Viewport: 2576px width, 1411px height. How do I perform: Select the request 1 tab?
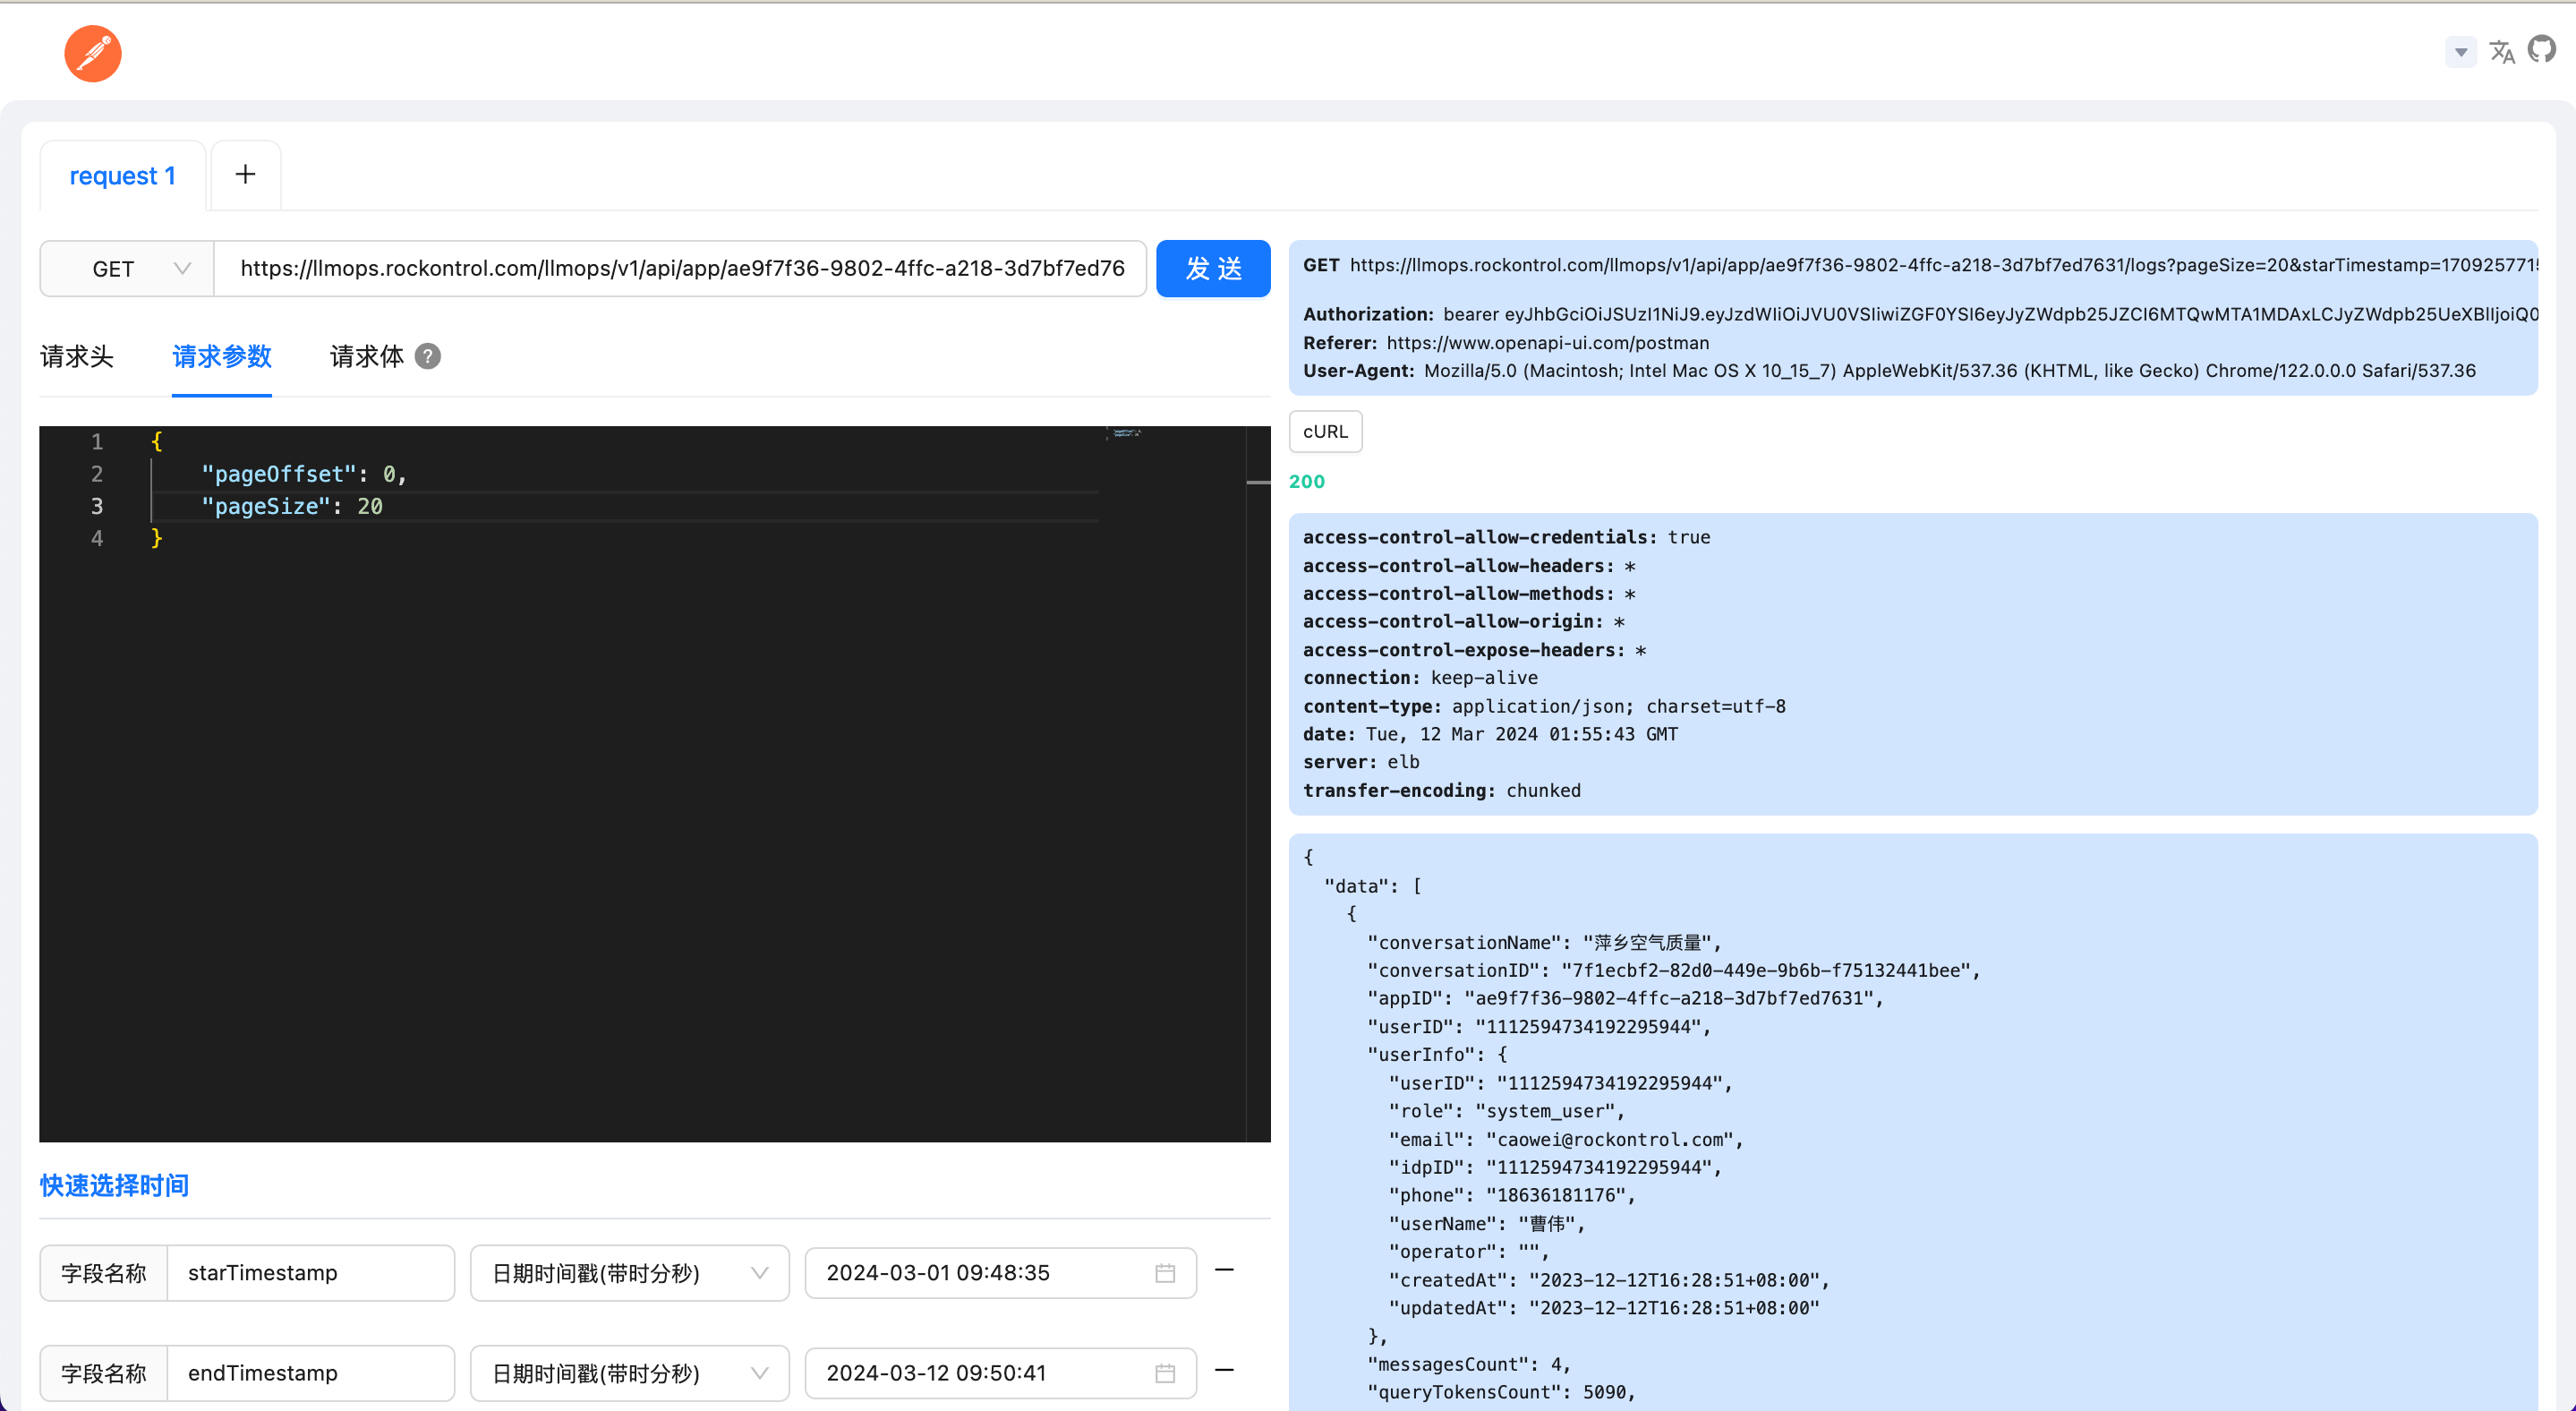click(122, 176)
